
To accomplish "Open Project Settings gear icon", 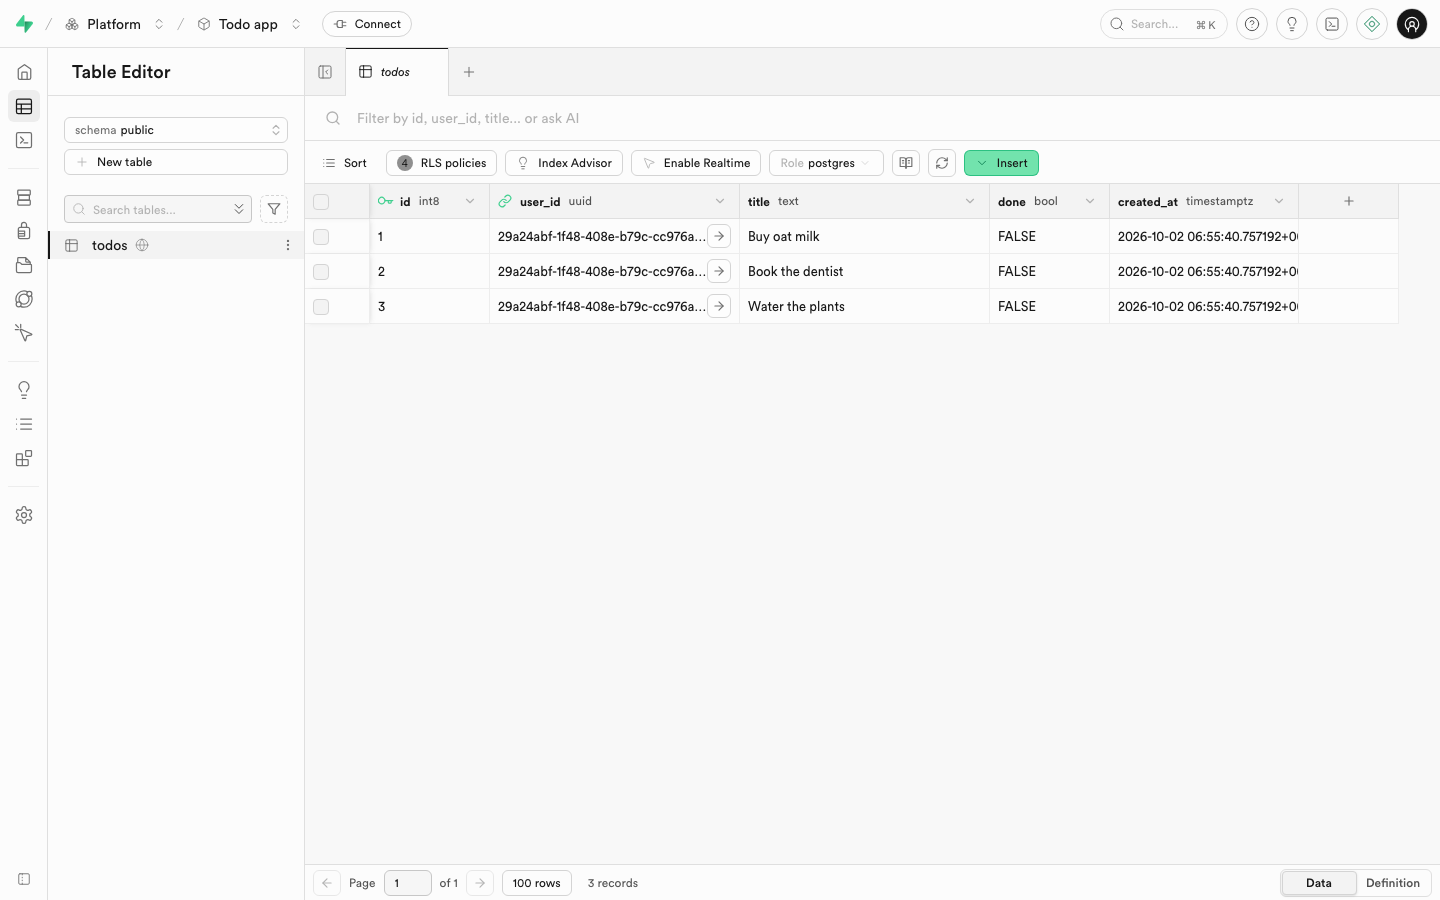I will click(x=24, y=515).
